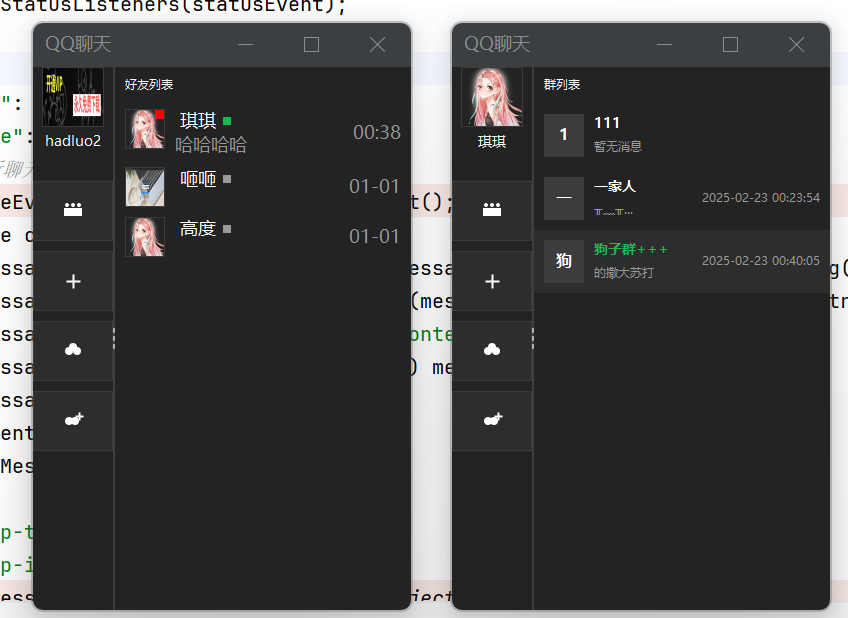Maximize the left QQ聊天 window
This screenshot has width=848, height=618.
312,44
